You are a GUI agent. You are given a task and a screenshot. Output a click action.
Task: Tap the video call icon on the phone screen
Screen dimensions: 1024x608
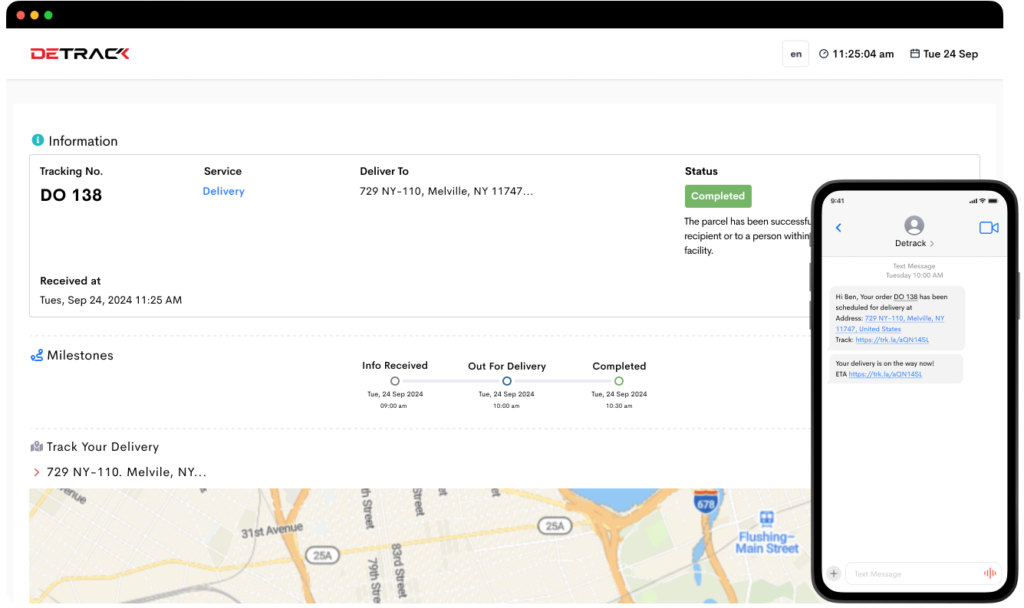(x=988, y=227)
